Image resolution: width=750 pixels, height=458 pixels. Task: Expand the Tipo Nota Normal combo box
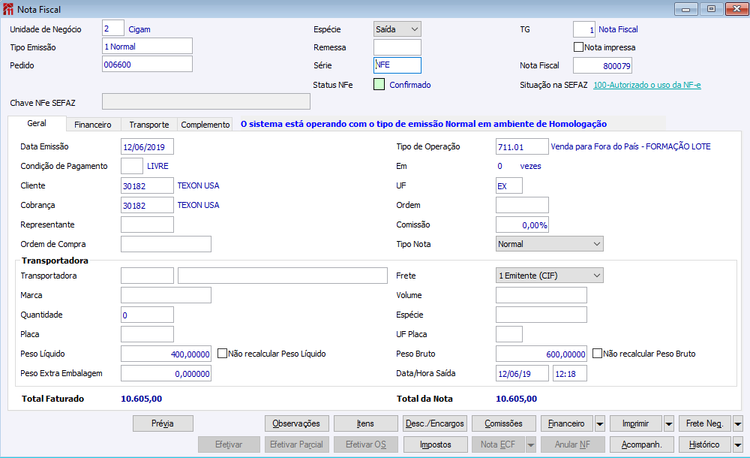click(550, 244)
